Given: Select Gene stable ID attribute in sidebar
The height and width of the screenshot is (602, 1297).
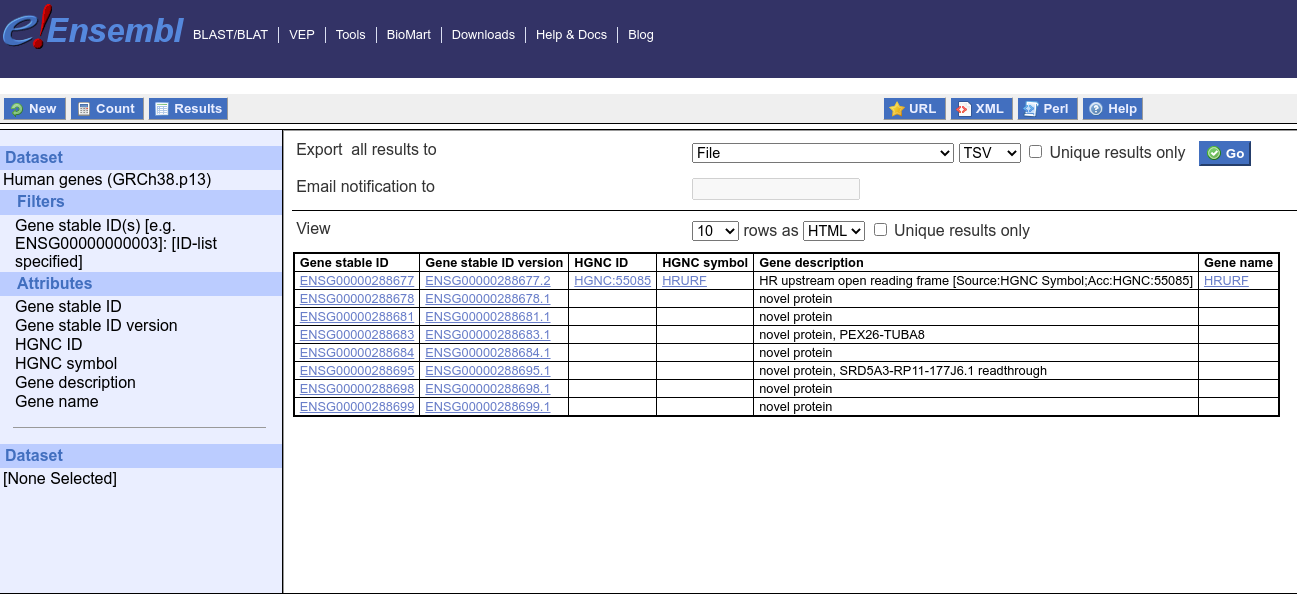Looking at the screenshot, I should pyautogui.click(x=68, y=307).
